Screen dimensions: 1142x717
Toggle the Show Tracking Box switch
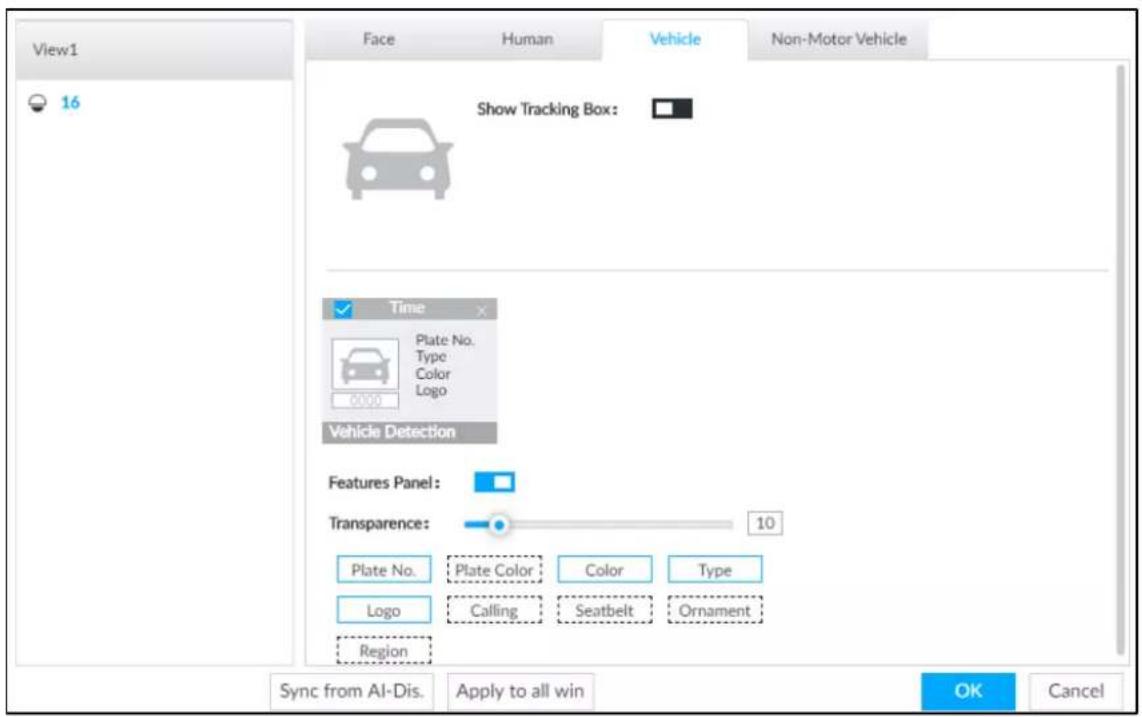[672, 109]
